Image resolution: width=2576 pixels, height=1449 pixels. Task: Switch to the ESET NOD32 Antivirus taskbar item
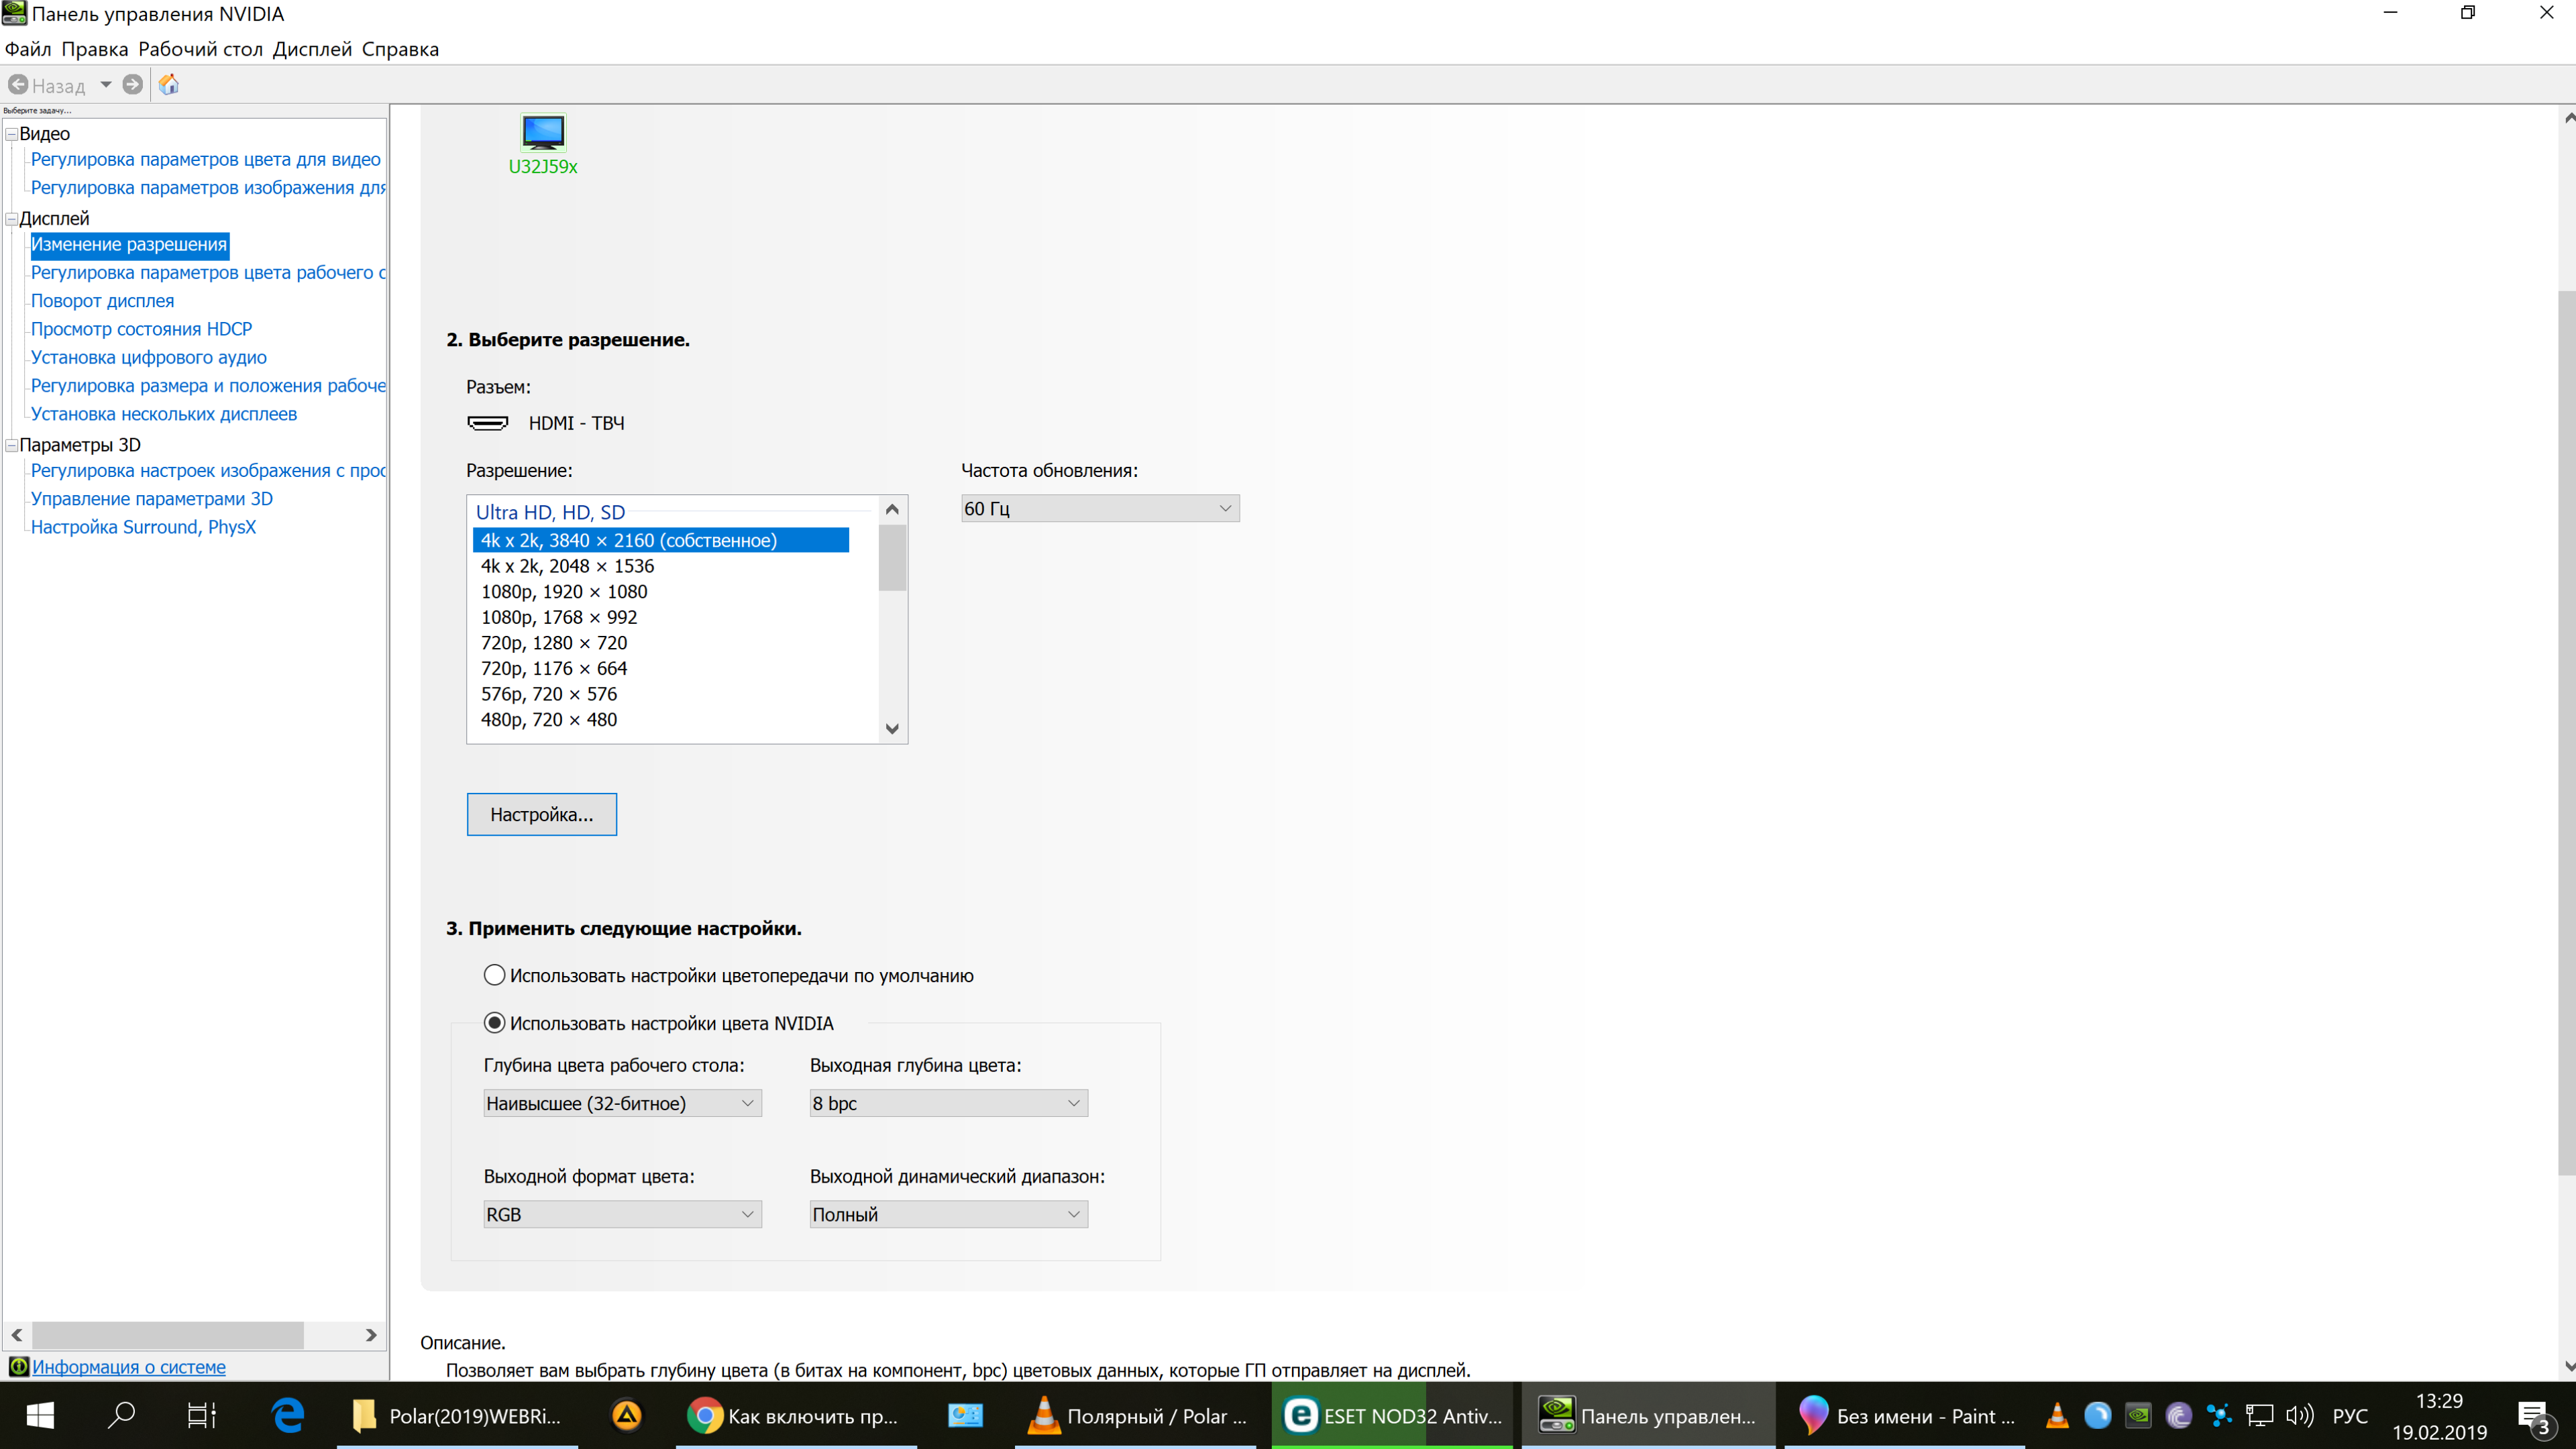(1392, 1416)
